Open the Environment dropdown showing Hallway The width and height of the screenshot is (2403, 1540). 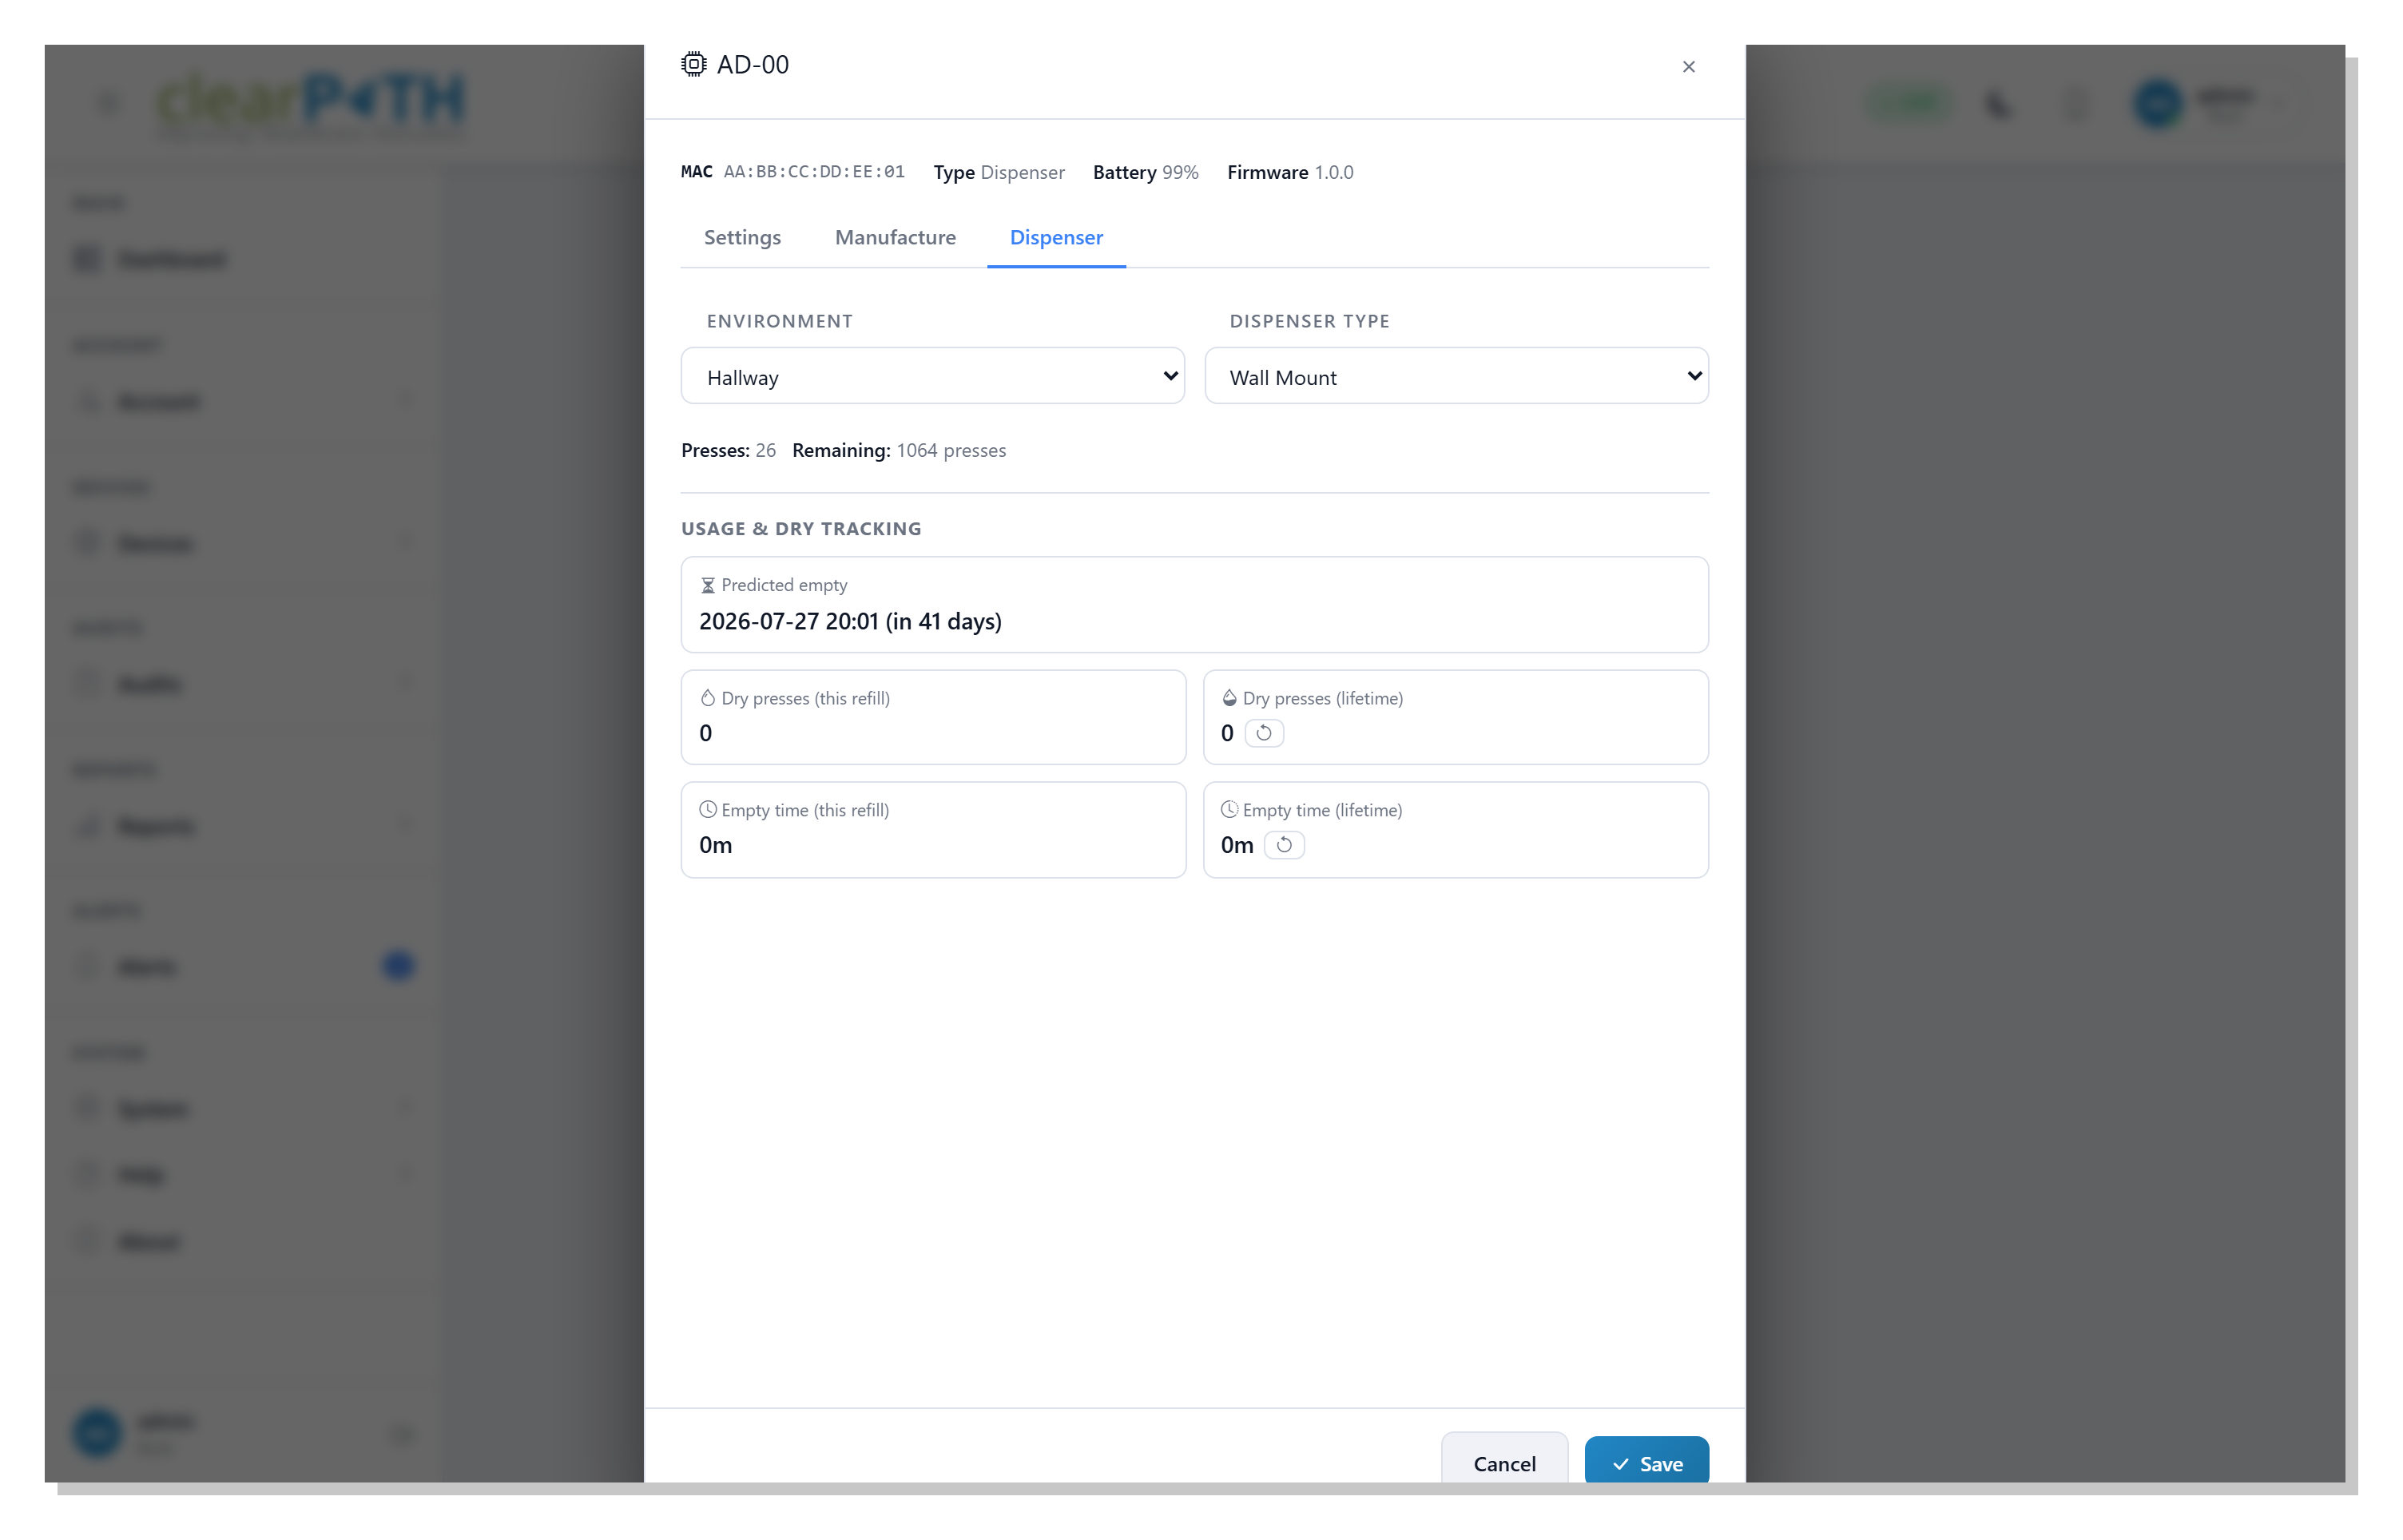932,376
